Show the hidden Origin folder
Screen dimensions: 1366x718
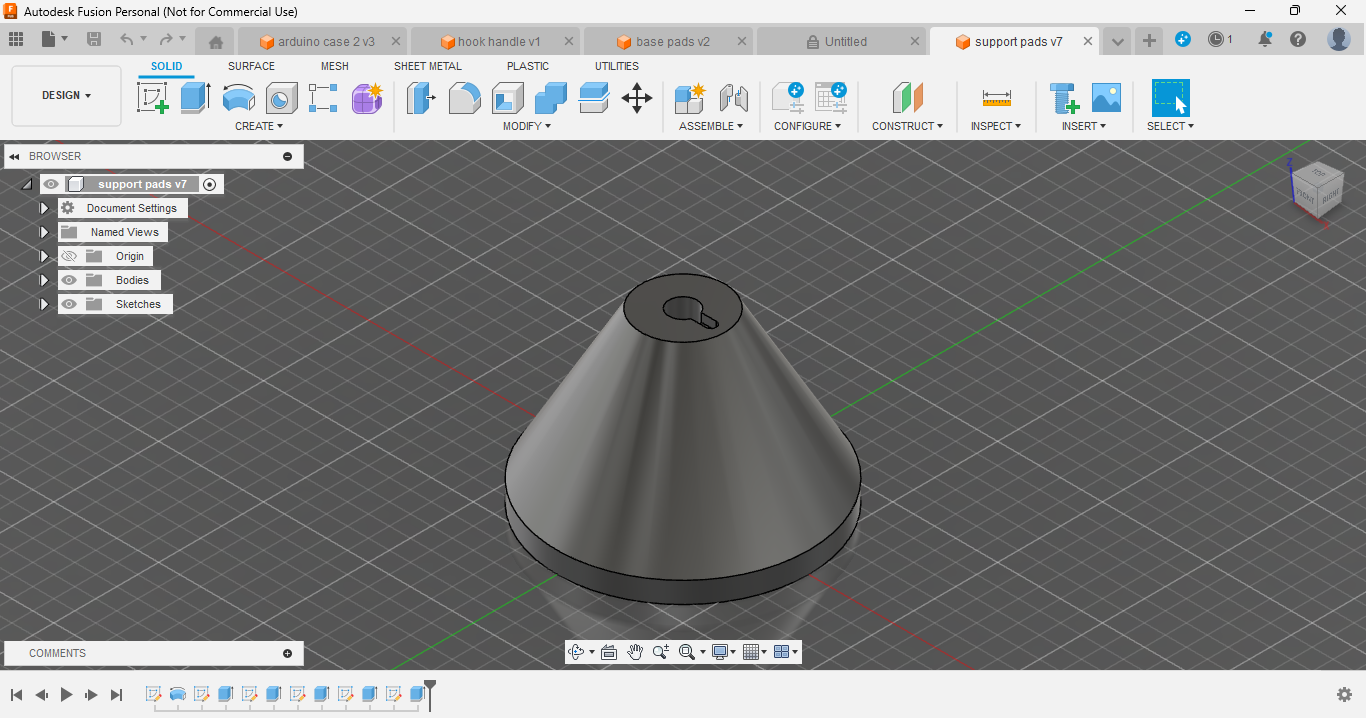(x=69, y=256)
